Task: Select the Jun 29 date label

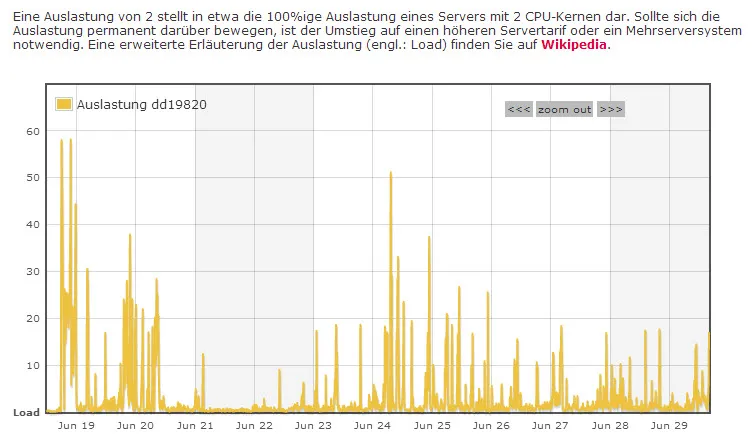Action: (x=669, y=425)
